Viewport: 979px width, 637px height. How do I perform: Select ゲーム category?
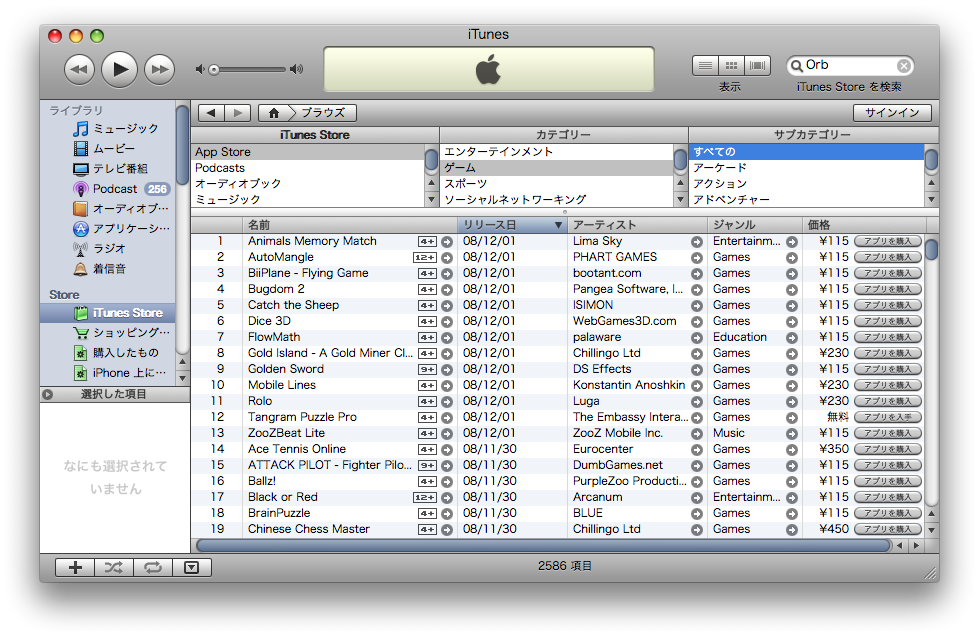tap(556, 168)
